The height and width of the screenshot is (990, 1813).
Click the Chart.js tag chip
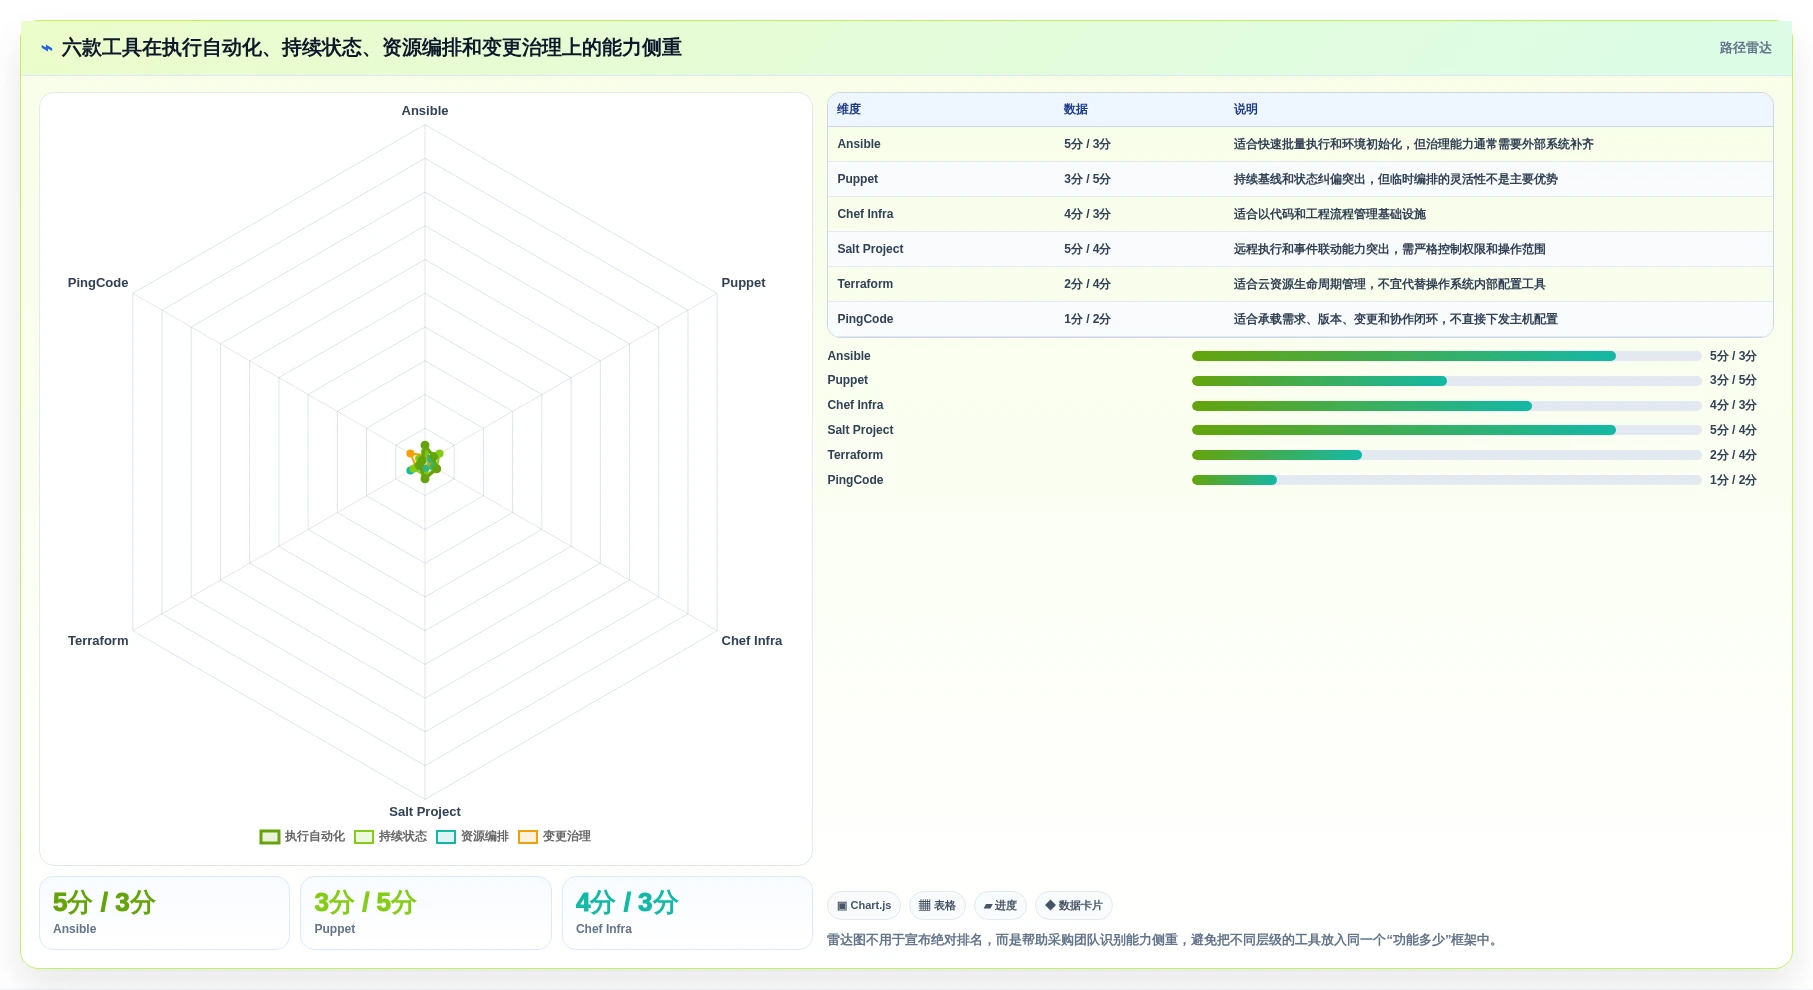pos(864,906)
